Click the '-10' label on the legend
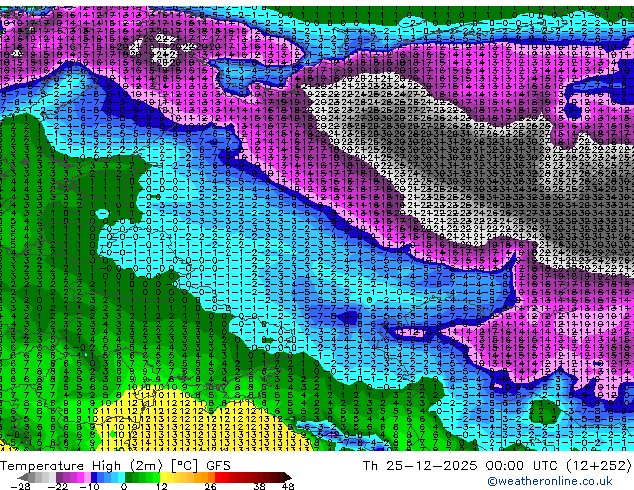The image size is (634, 490). [x=89, y=486]
